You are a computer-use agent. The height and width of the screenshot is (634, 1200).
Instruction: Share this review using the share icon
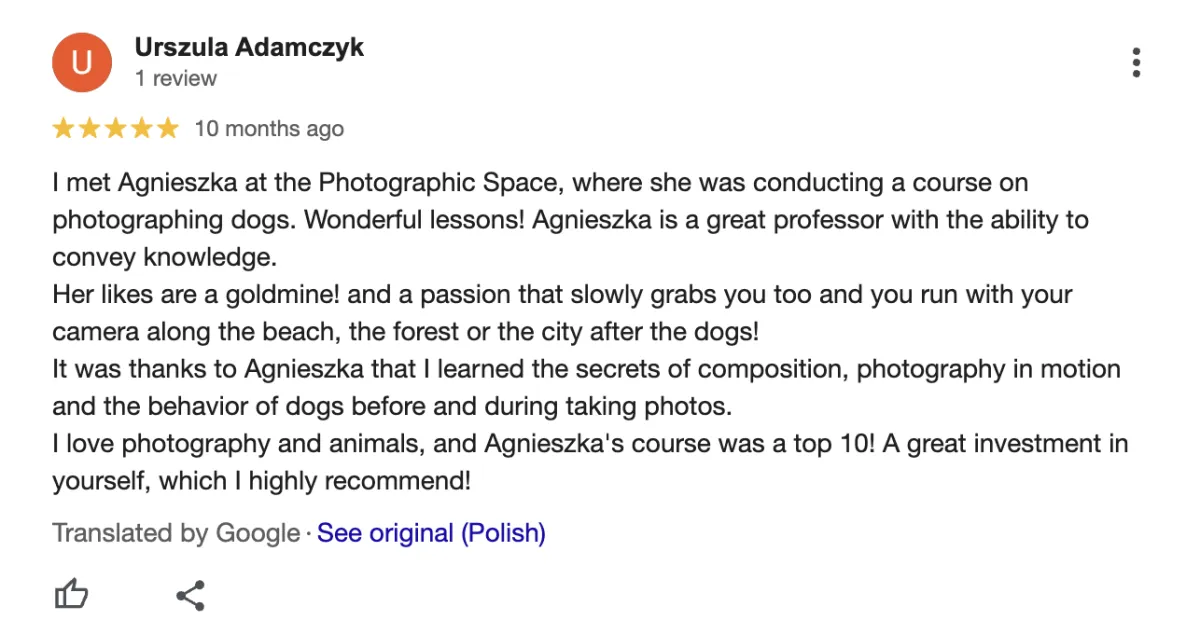coord(190,595)
